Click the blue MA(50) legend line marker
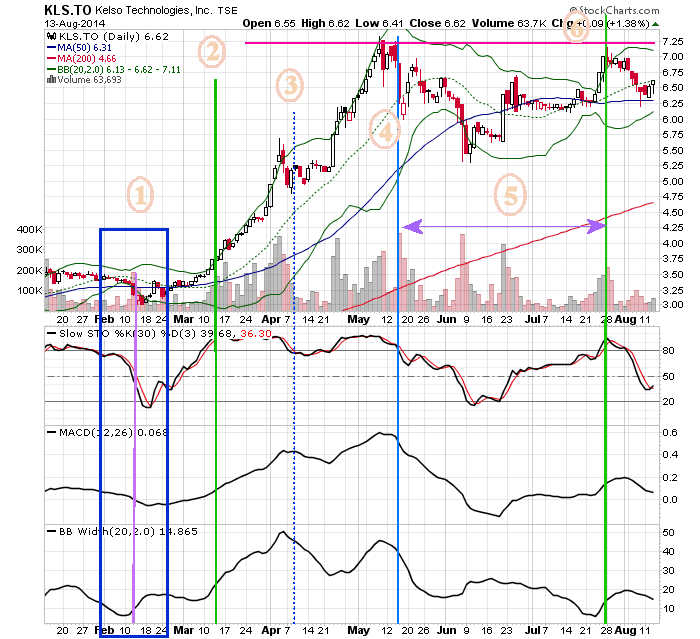The width and height of the screenshot is (700, 639). (51, 48)
